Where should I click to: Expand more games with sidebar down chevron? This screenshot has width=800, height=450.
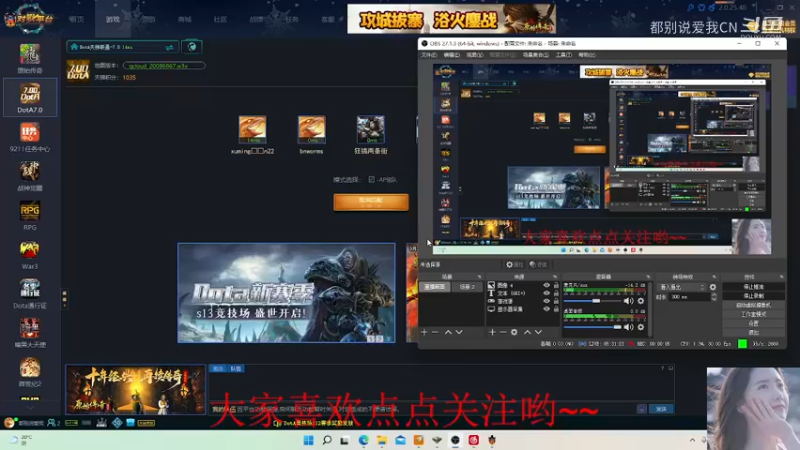pos(30,408)
